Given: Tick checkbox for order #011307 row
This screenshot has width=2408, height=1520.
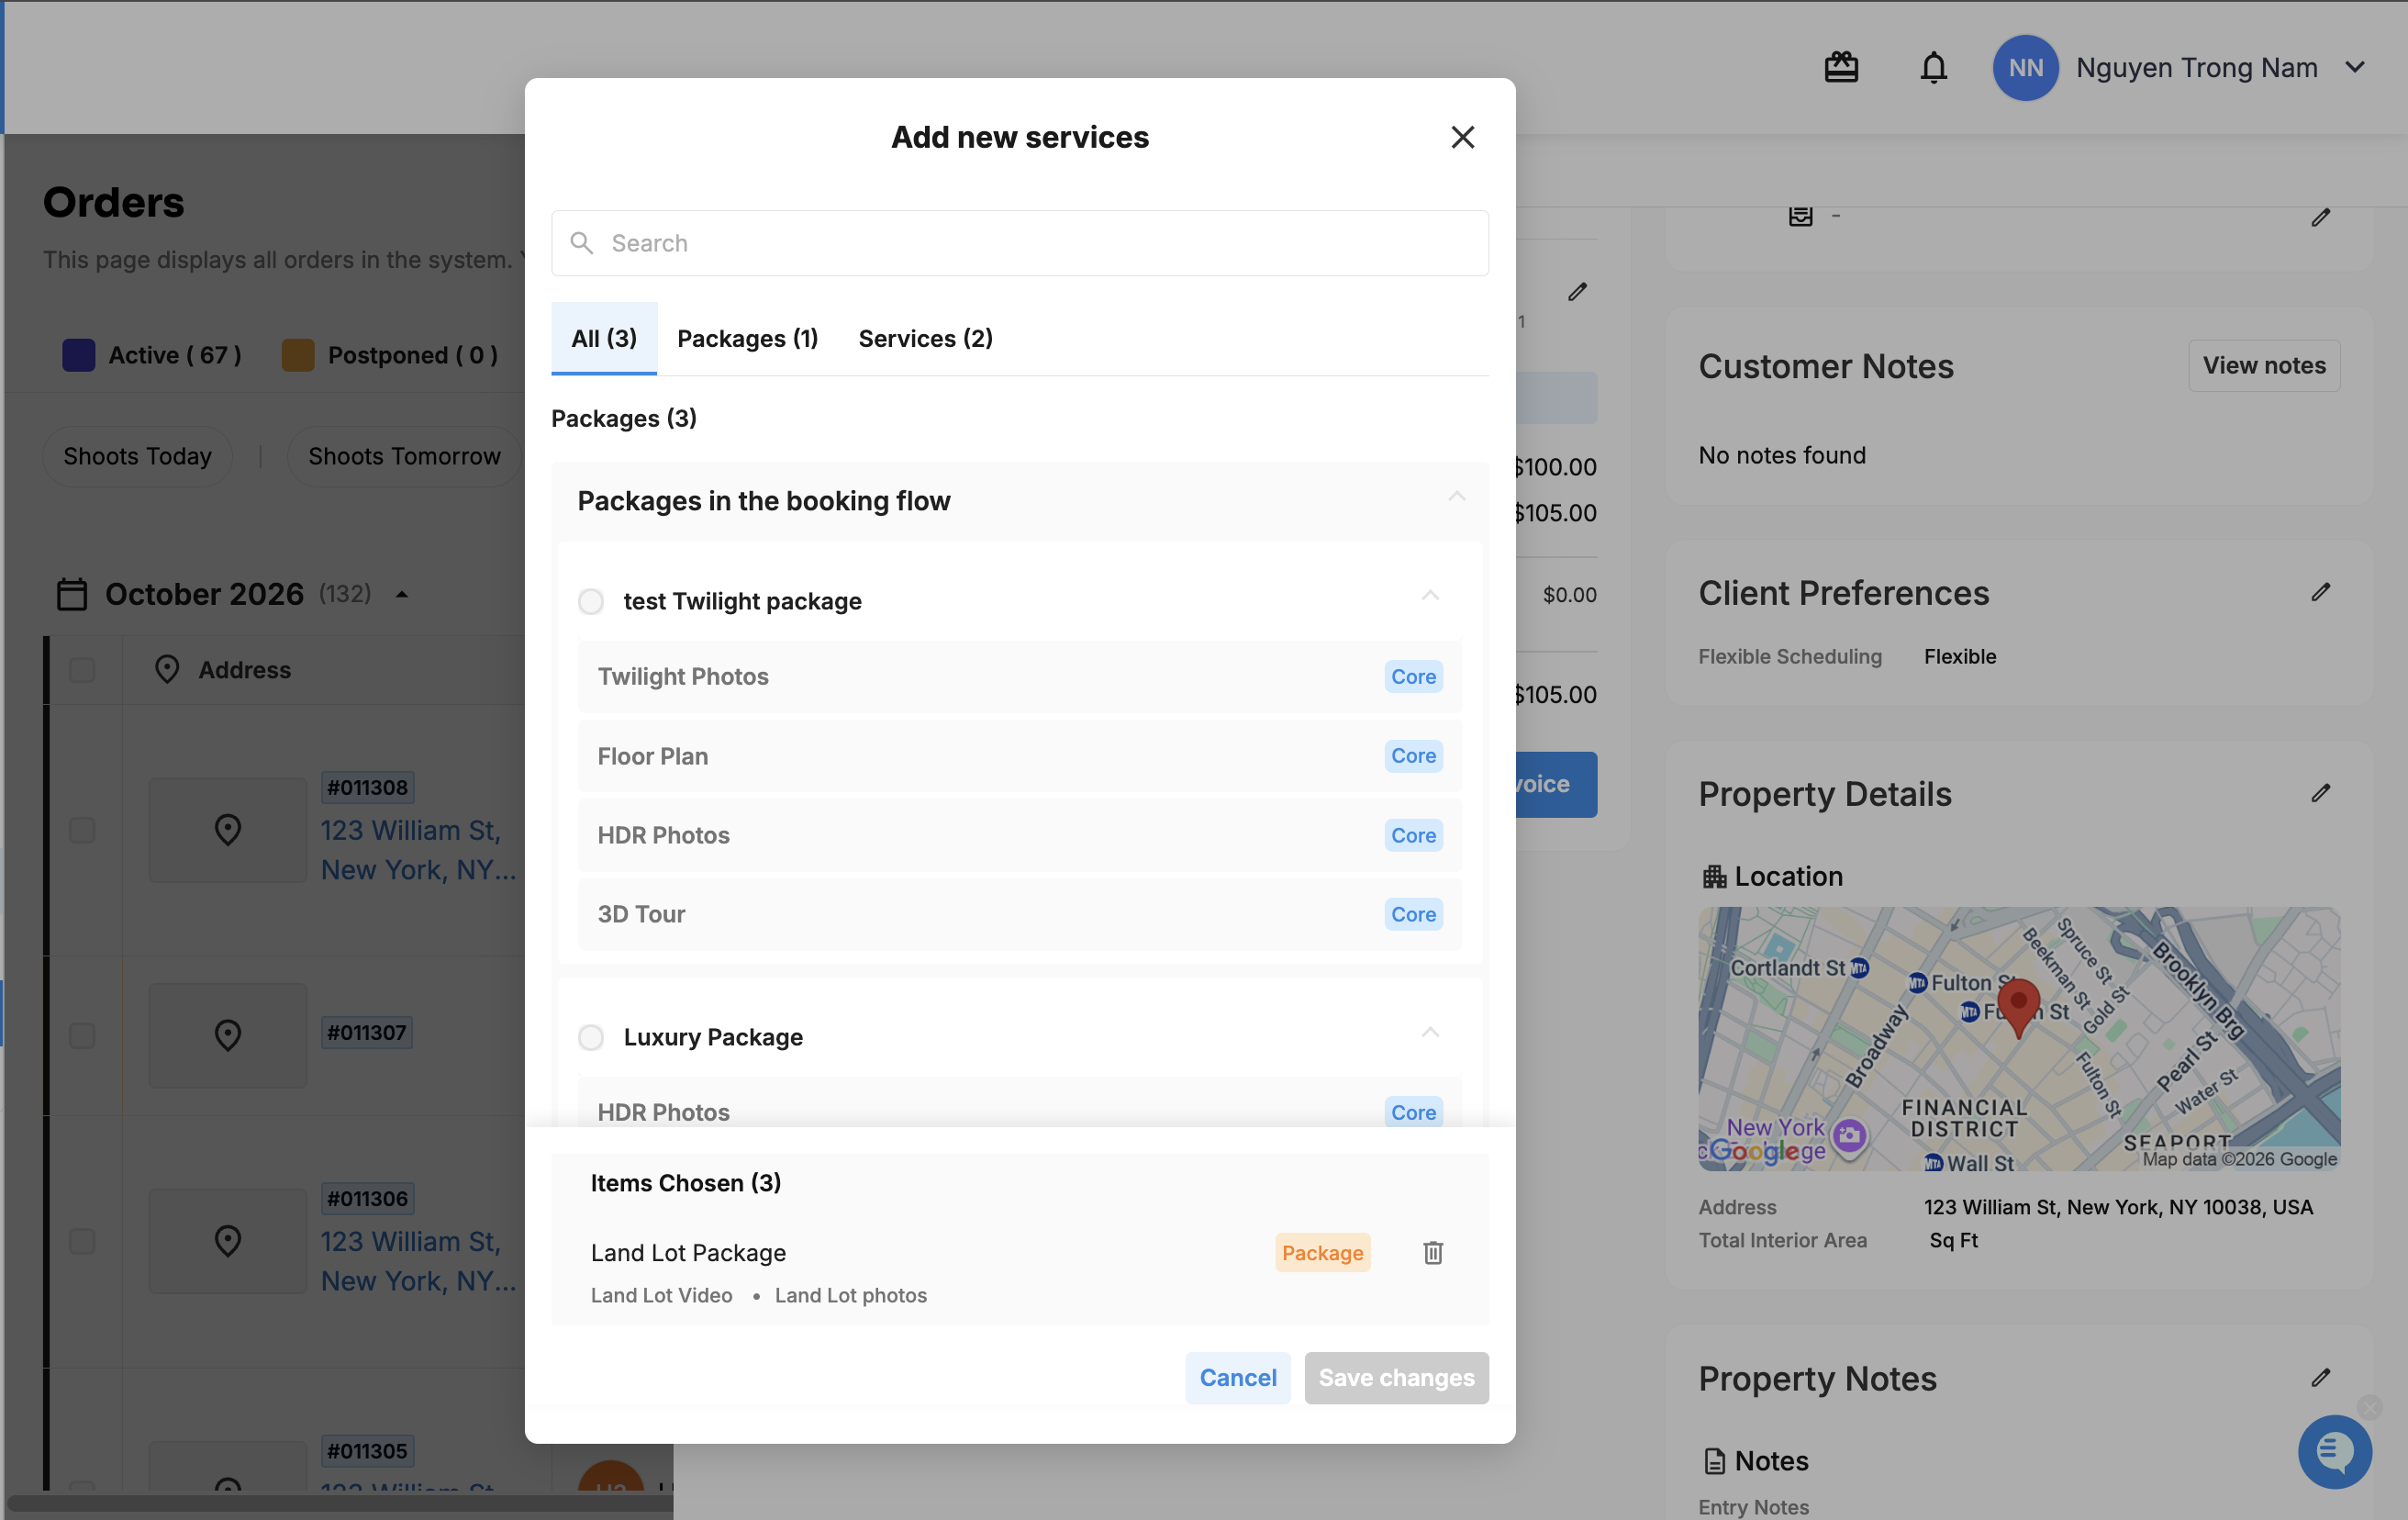Looking at the screenshot, I should click(x=82, y=1035).
